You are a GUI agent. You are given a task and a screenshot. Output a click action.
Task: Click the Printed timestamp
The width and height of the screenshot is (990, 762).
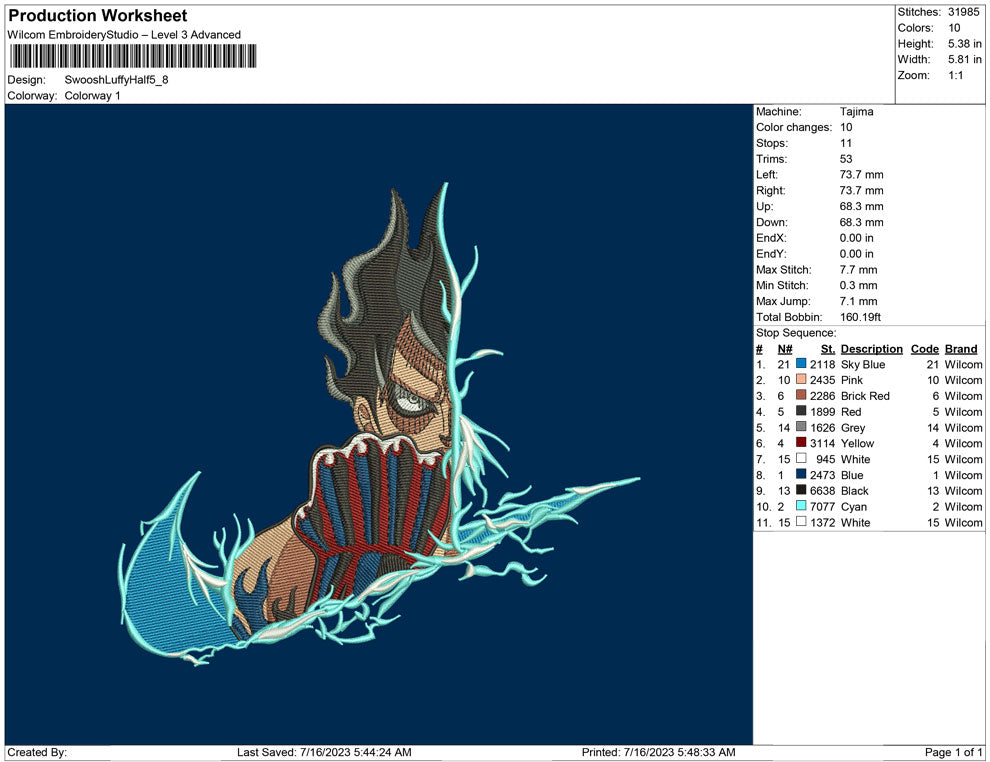pos(659,752)
